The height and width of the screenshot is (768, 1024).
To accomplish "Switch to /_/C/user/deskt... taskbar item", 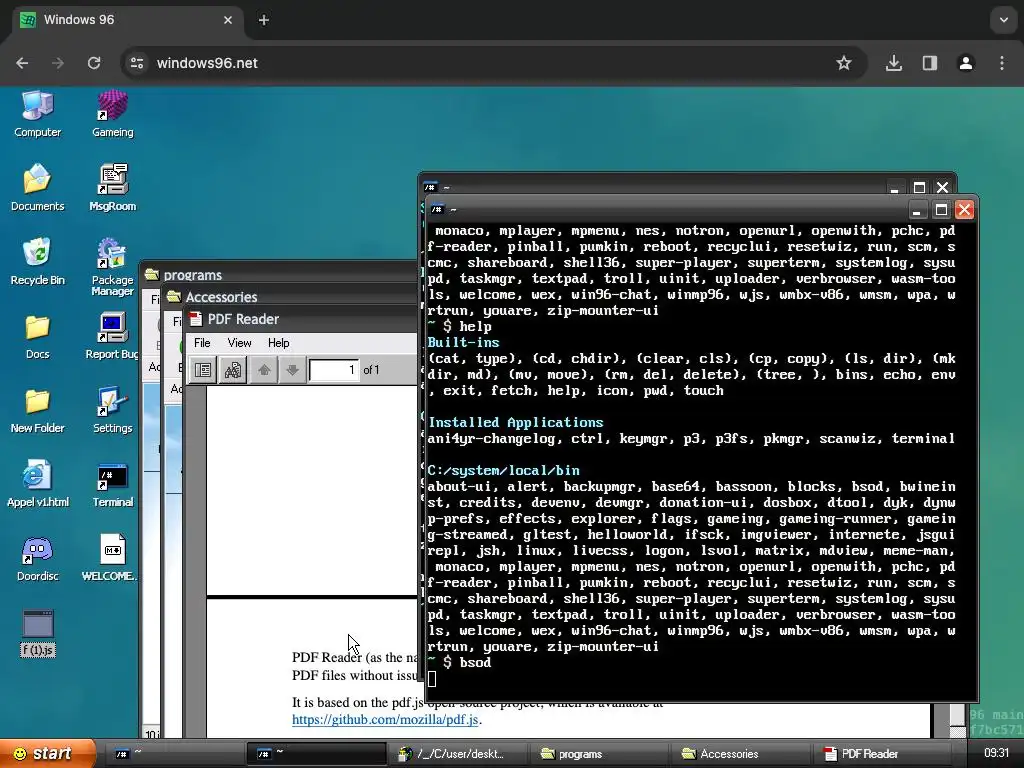I will point(457,753).
